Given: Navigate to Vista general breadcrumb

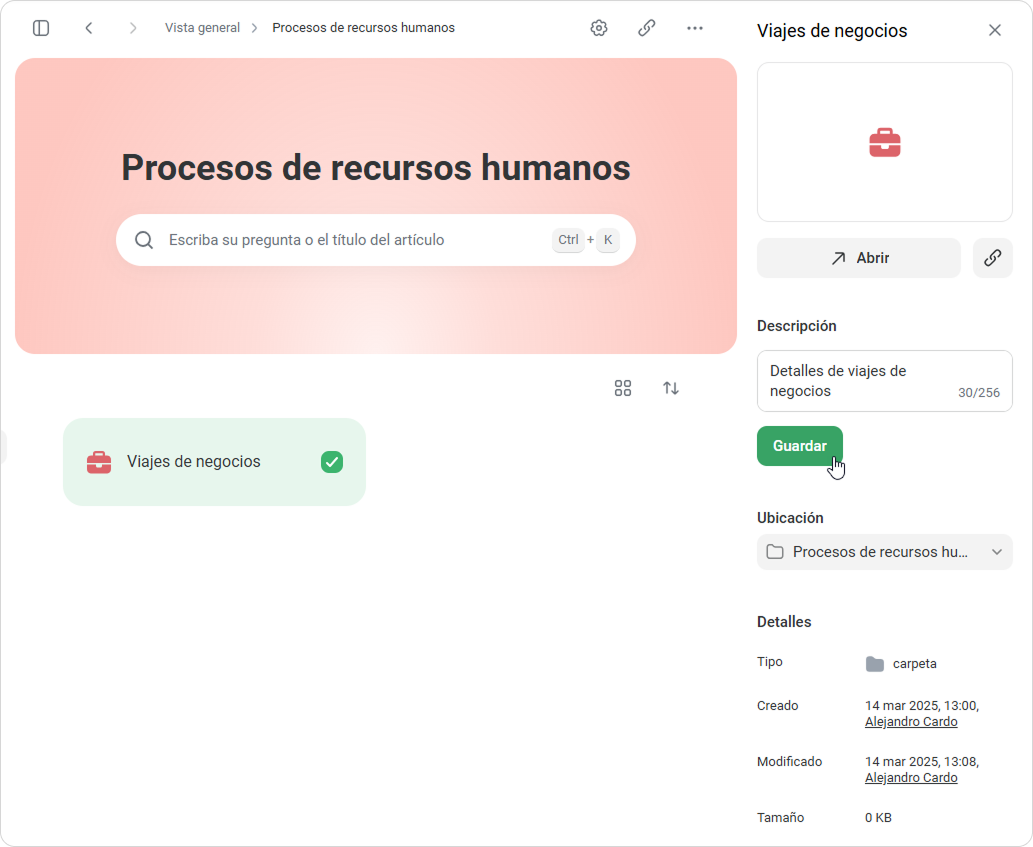Looking at the screenshot, I should 202,28.
